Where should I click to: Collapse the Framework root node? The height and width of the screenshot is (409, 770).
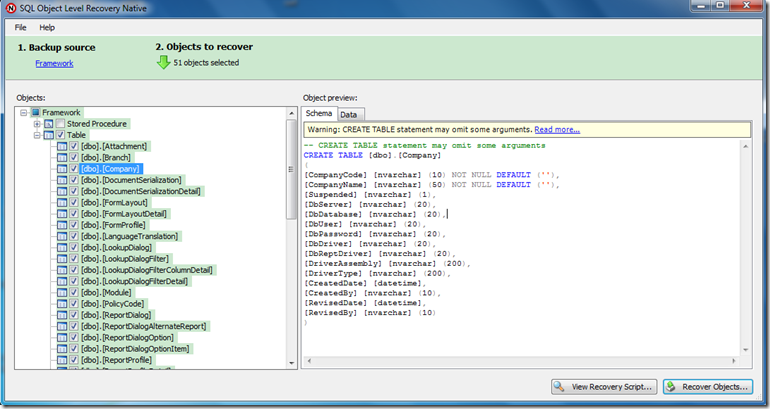pyautogui.click(x=24, y=112)
